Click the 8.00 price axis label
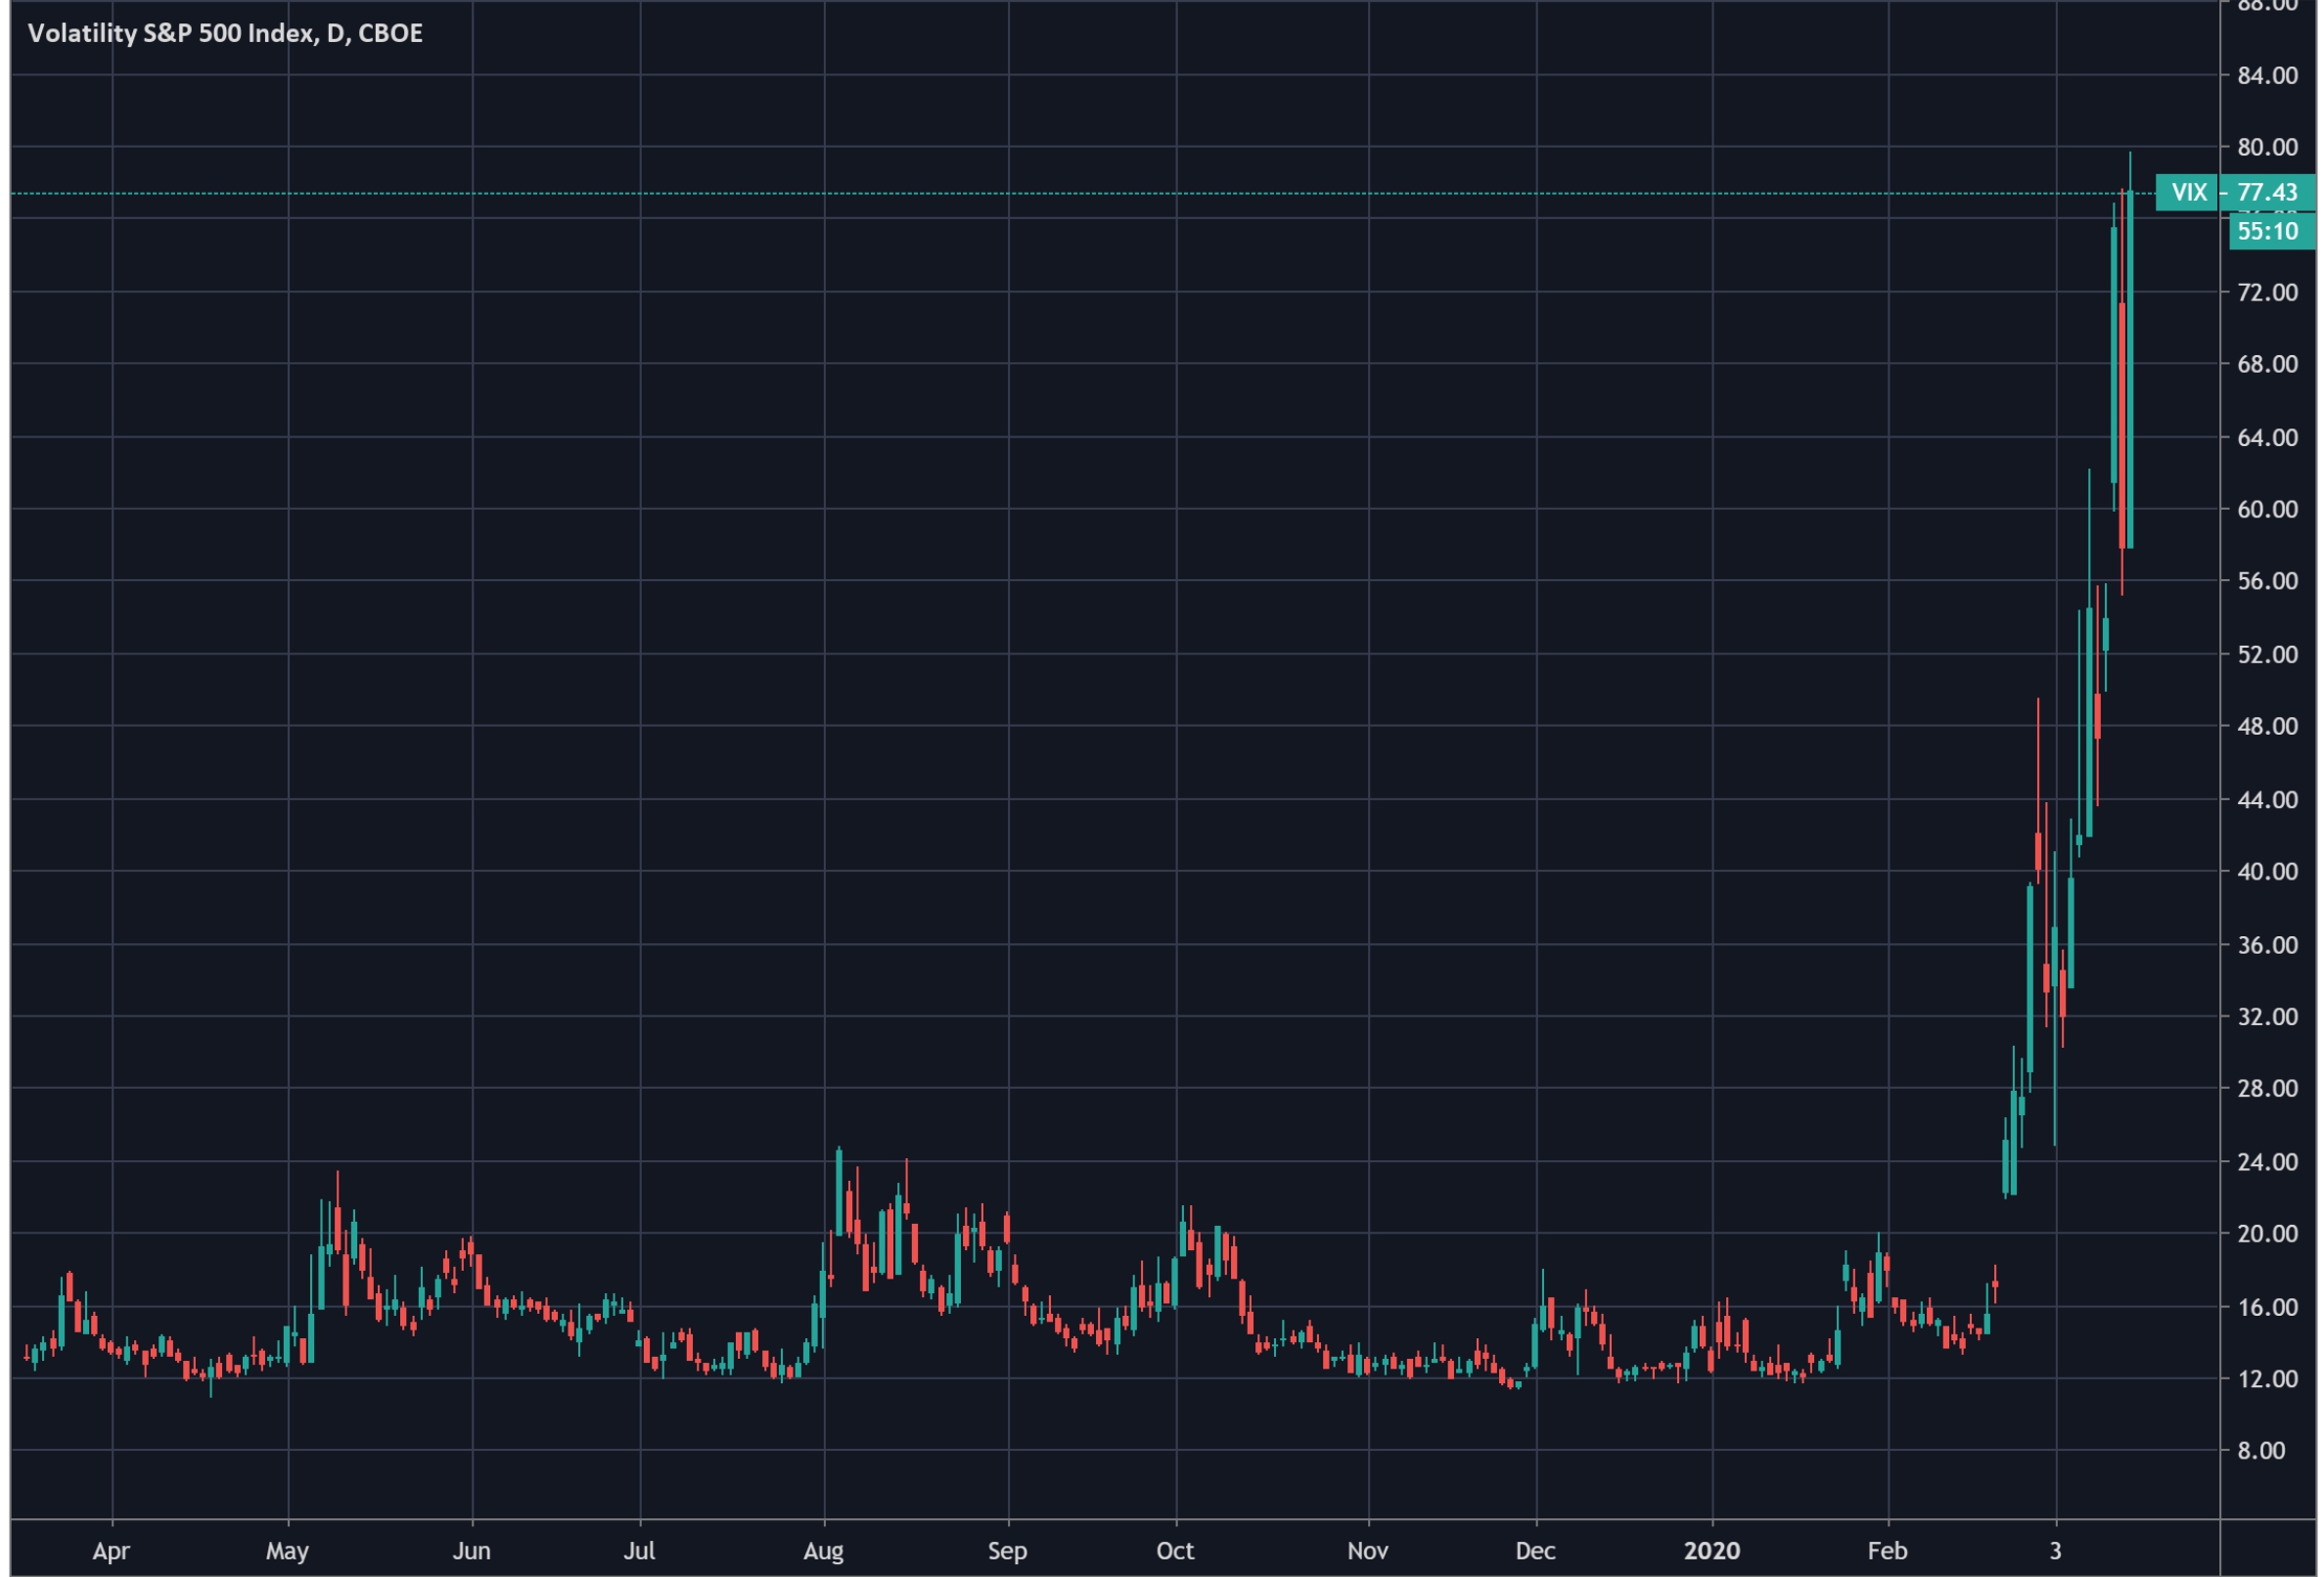Image resolution: width=2324 pixels, height=1577 pixels. pos(2261,1450)
